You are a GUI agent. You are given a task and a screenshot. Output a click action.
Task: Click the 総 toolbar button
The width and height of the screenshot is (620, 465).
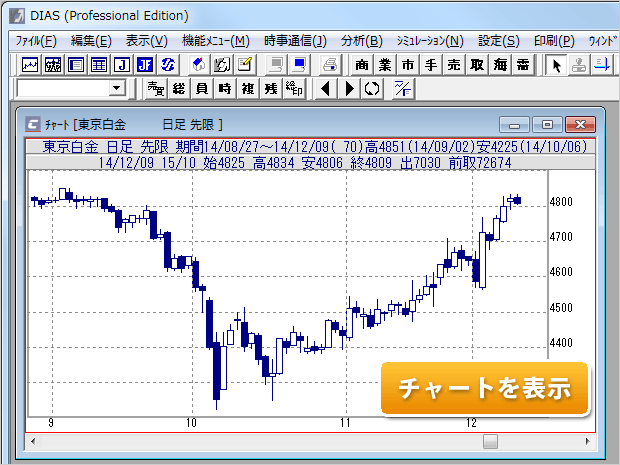click(x=179, y=89)
